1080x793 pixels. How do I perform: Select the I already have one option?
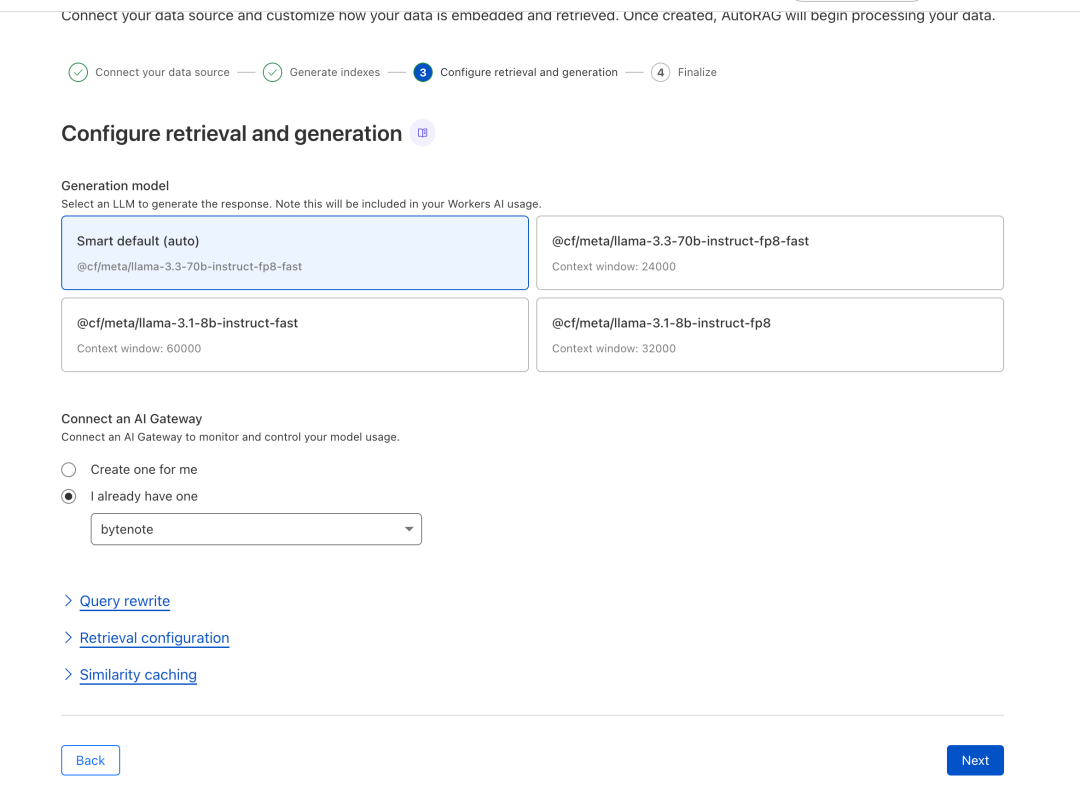tap(68, 496)
